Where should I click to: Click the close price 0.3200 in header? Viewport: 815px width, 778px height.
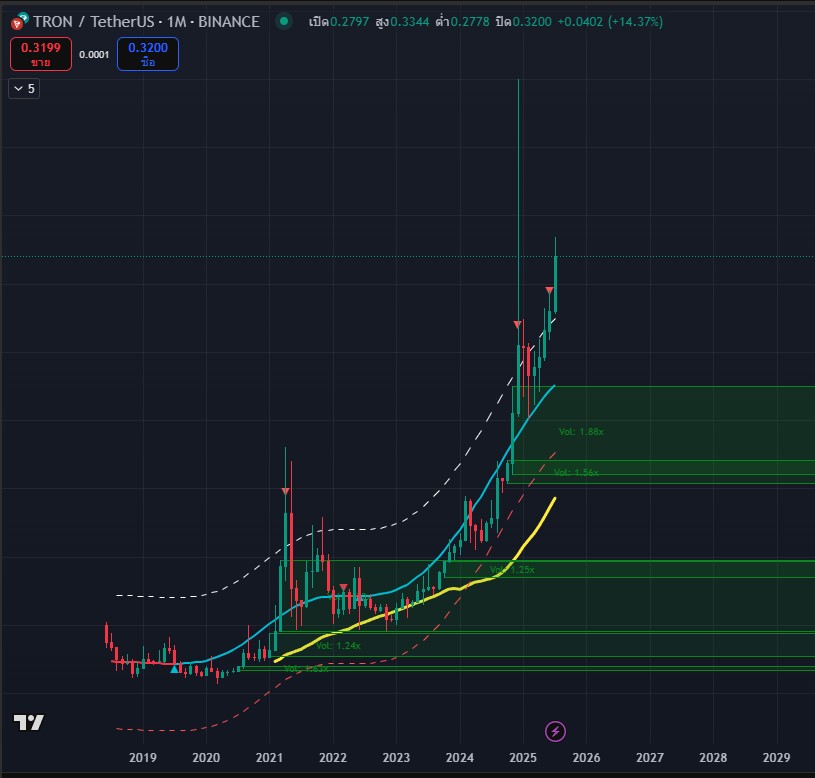532,22
